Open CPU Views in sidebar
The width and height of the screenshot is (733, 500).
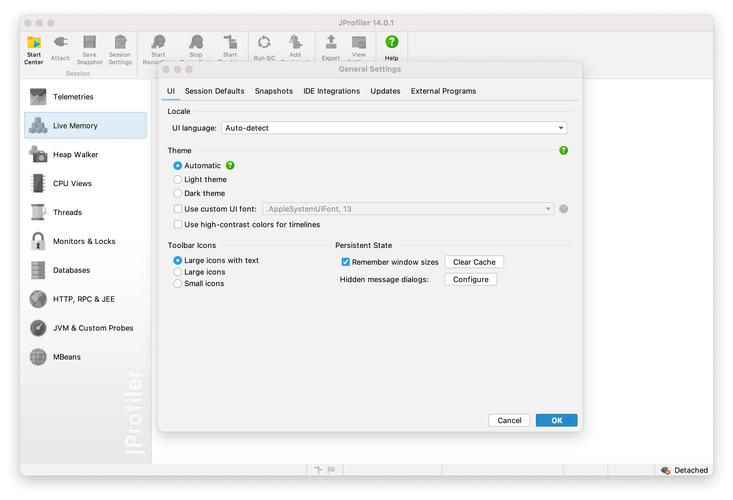(86, 184)
